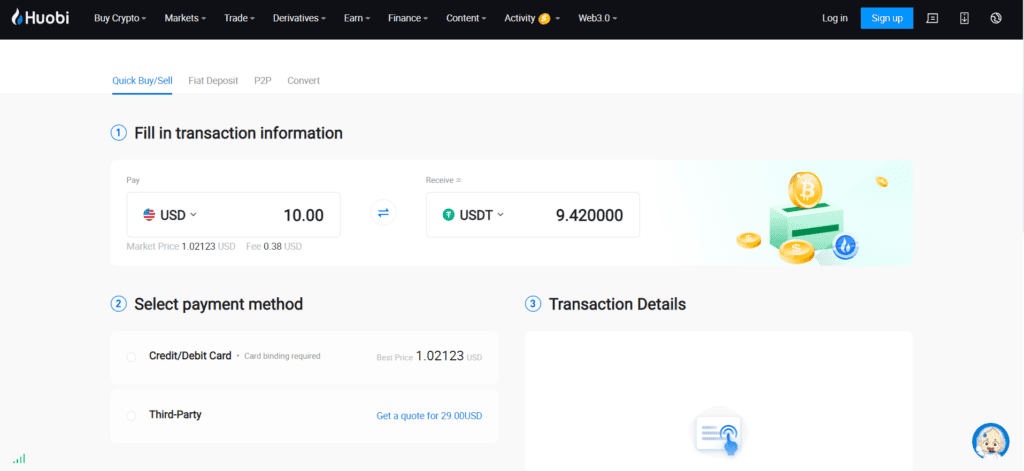Image resolution: width=1024 pixels, height=471 pixels.
Task: Expand the Derivatives menu
Action: tap(300, 18)
